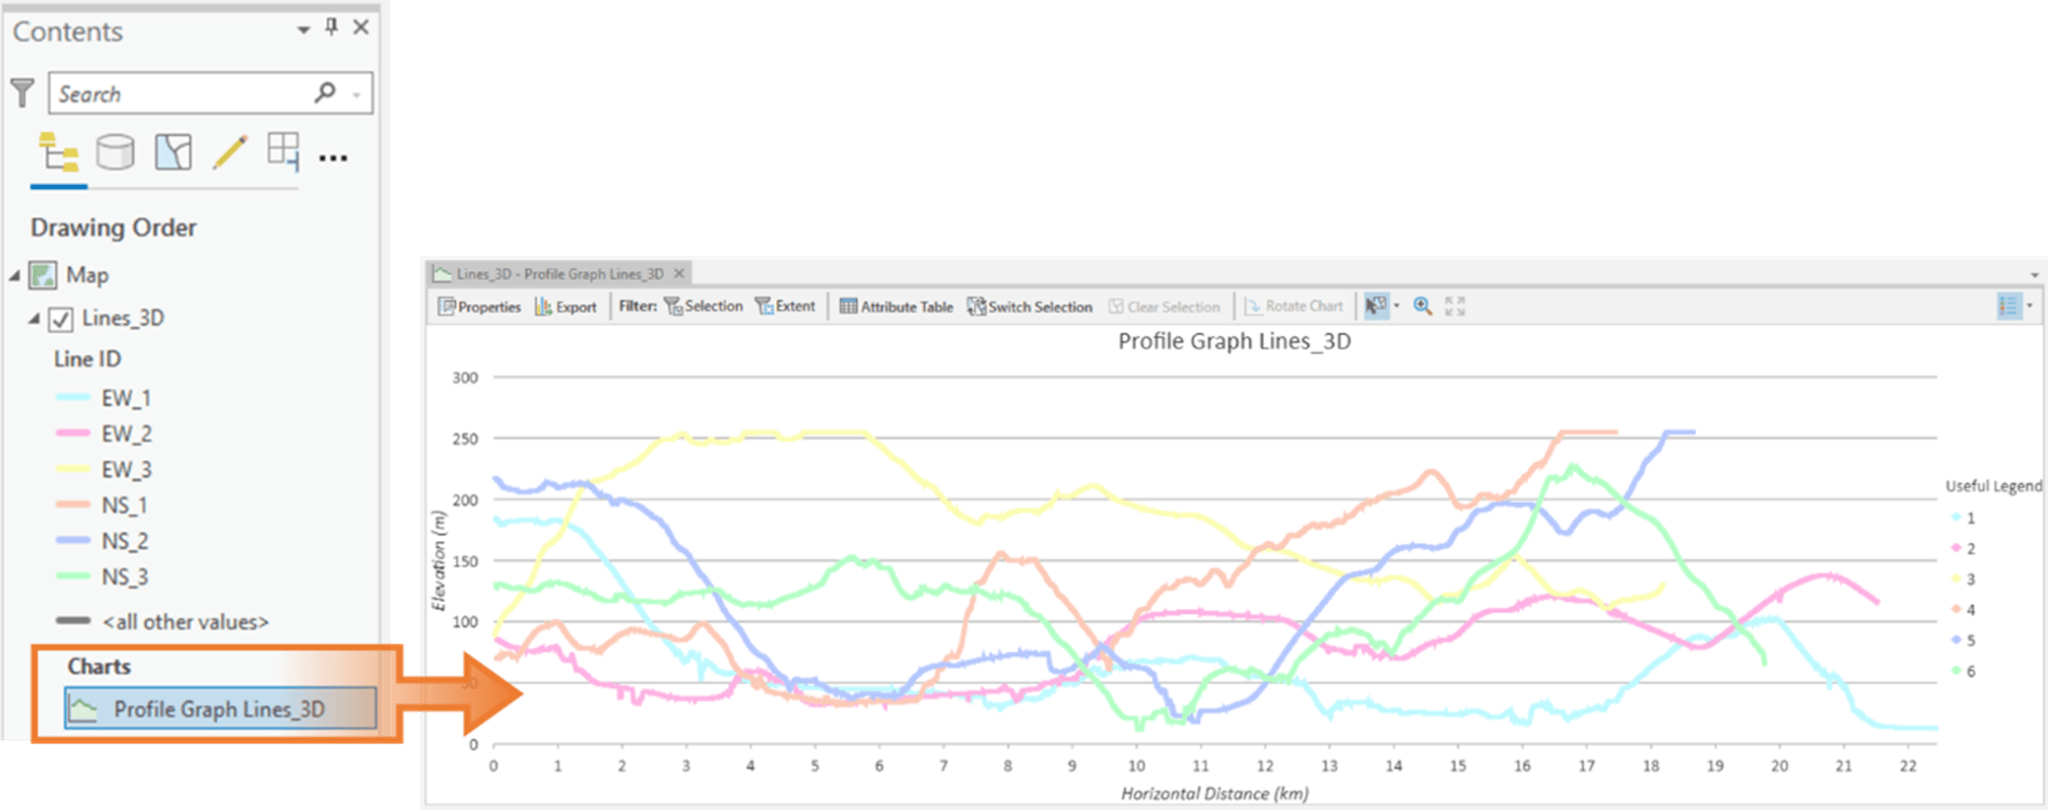This screenshot has width=2048, height=810.
Task: Click the Rotate Chart button
Action: click(x=1294, y=307)
